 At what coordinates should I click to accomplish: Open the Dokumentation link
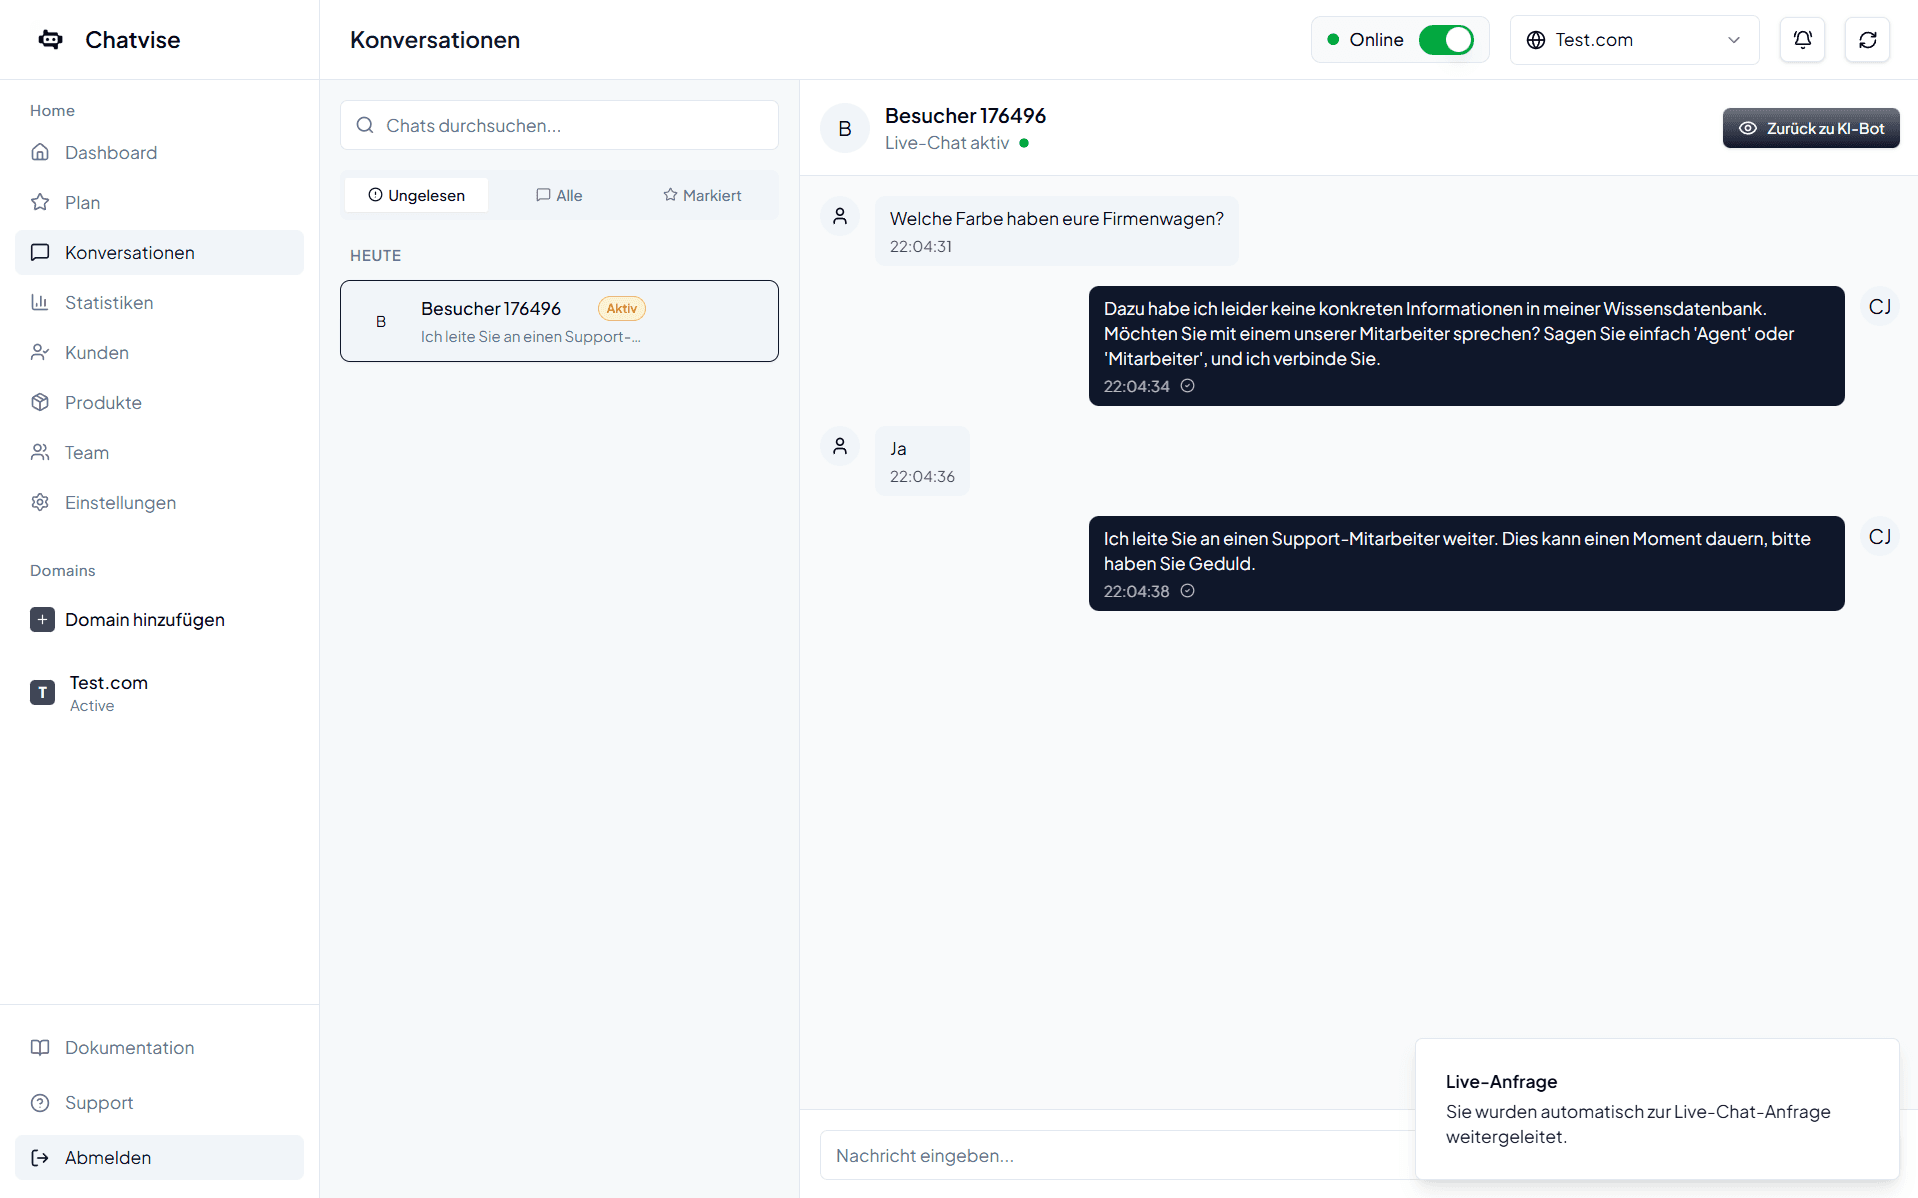(129, 1048)
